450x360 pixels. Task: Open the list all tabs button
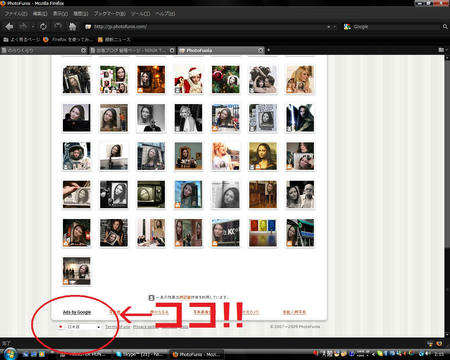click(441, 50)
